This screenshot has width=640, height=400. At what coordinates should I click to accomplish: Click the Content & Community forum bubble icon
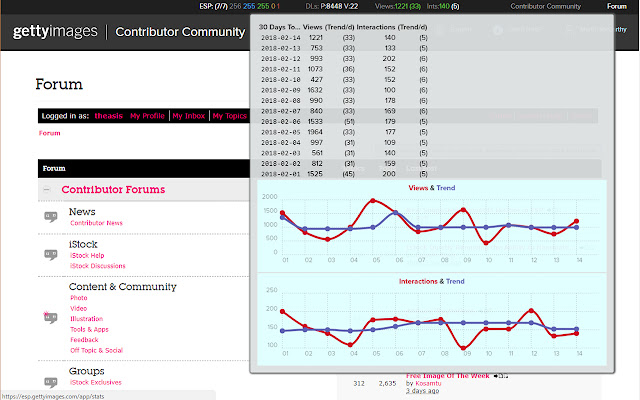[x=50, y=318]
